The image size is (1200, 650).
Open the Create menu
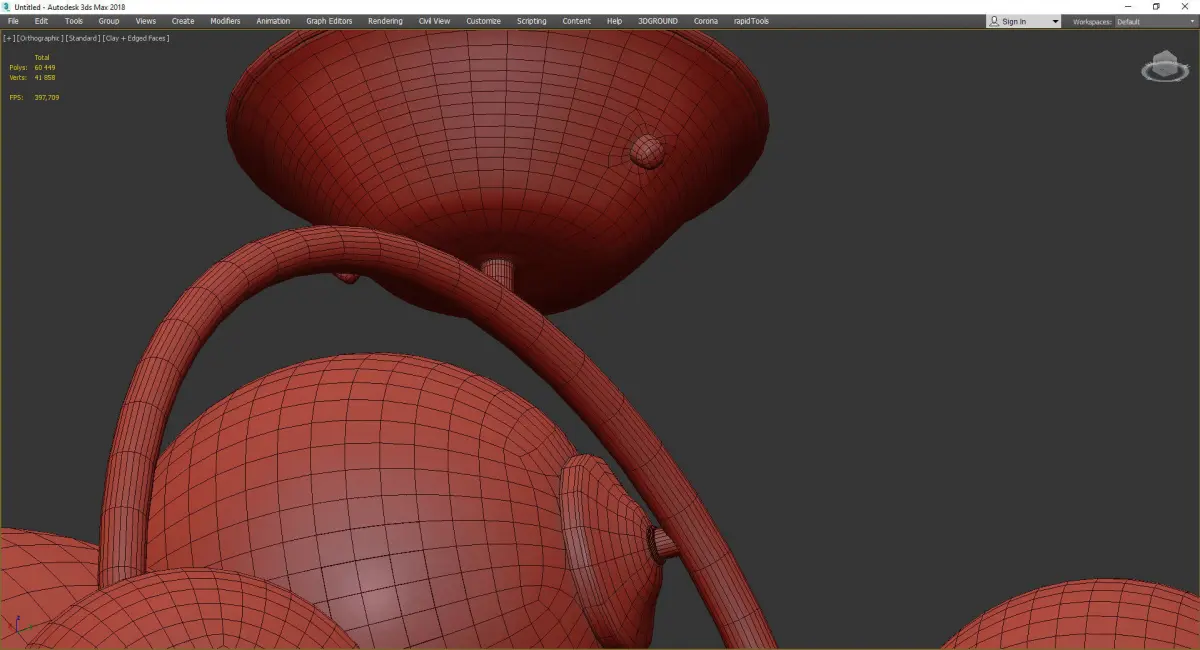183,21
